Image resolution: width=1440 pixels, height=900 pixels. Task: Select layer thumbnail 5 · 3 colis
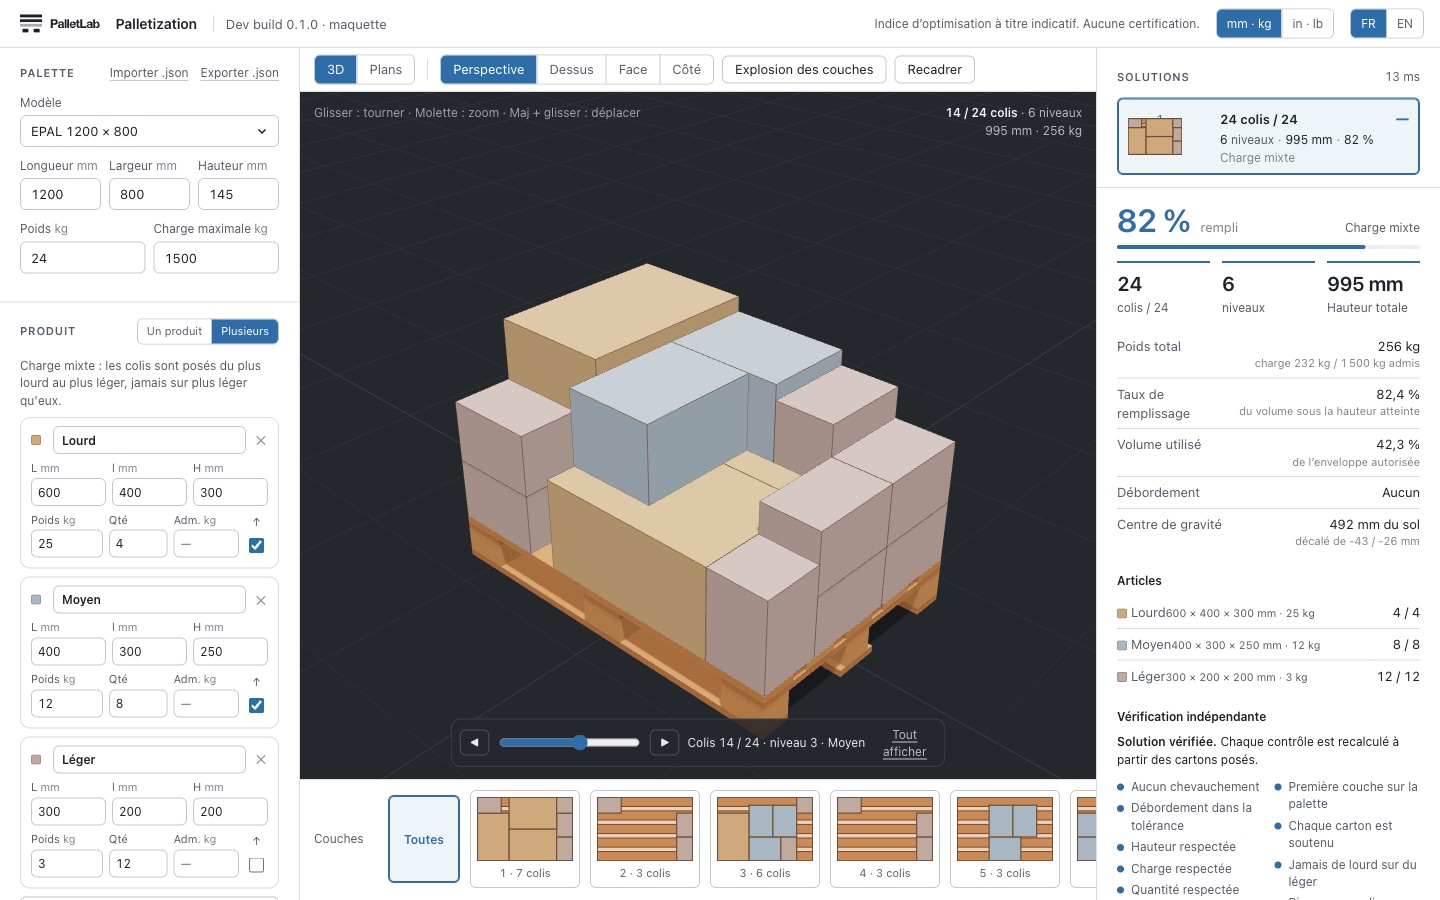[x=1005, y=839]
